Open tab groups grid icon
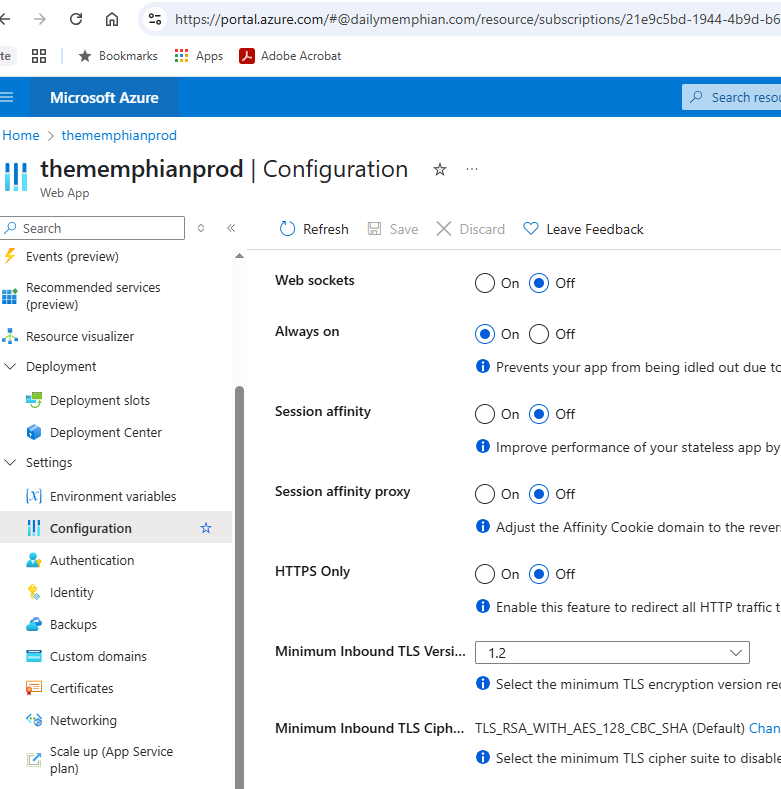 [39, 56]
